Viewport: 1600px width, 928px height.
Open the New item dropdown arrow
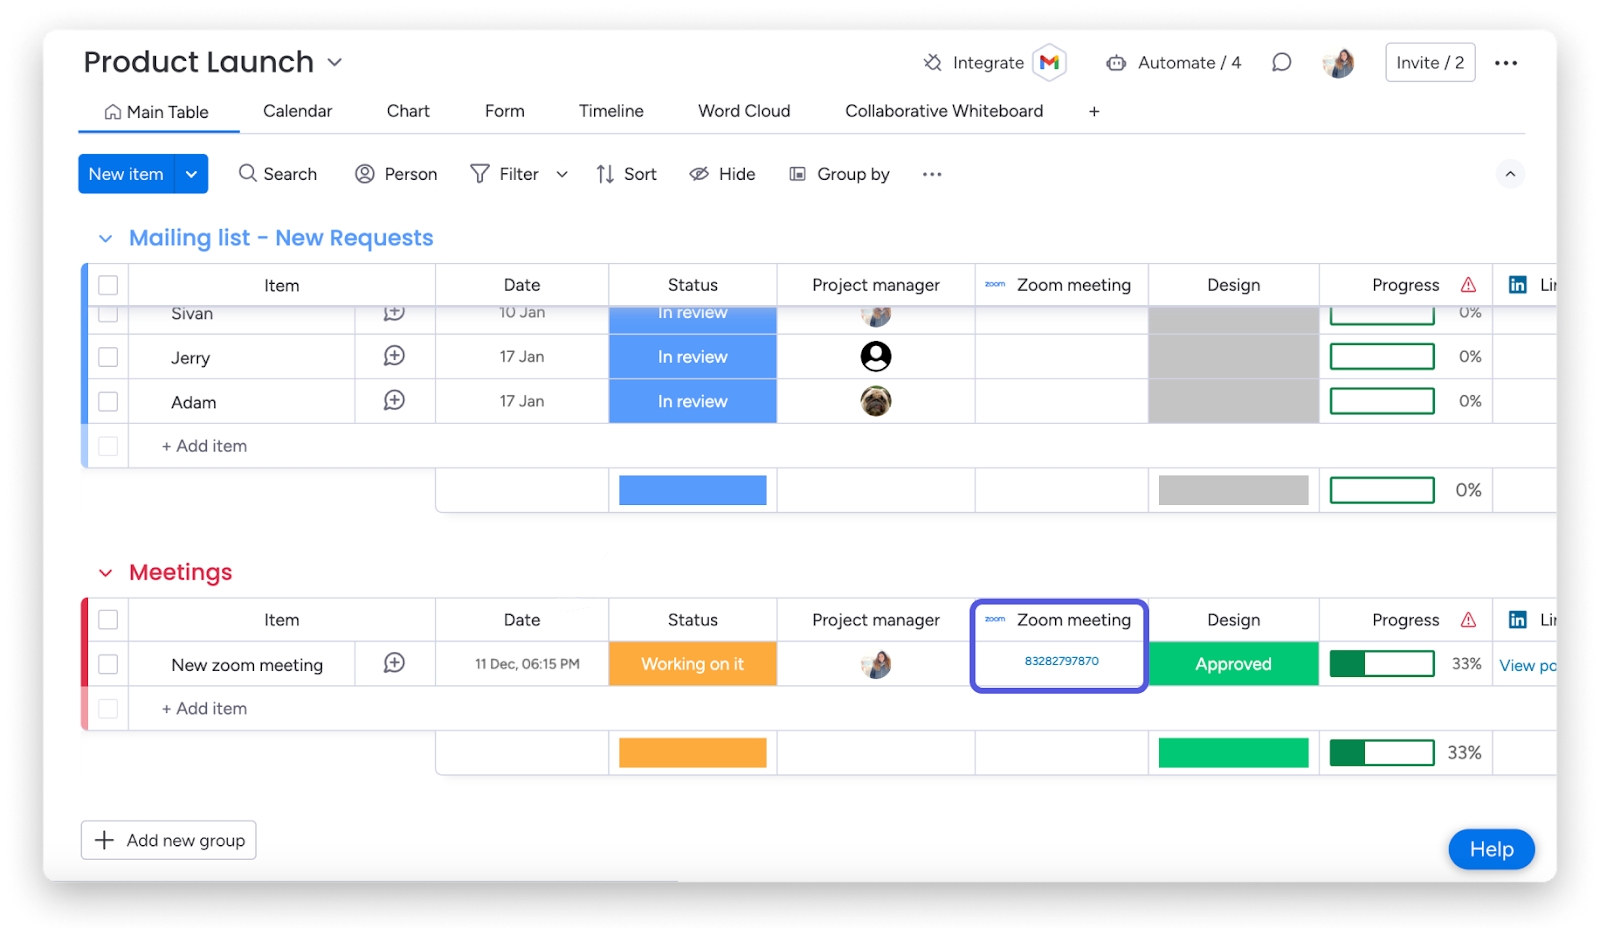click(191, 173)
